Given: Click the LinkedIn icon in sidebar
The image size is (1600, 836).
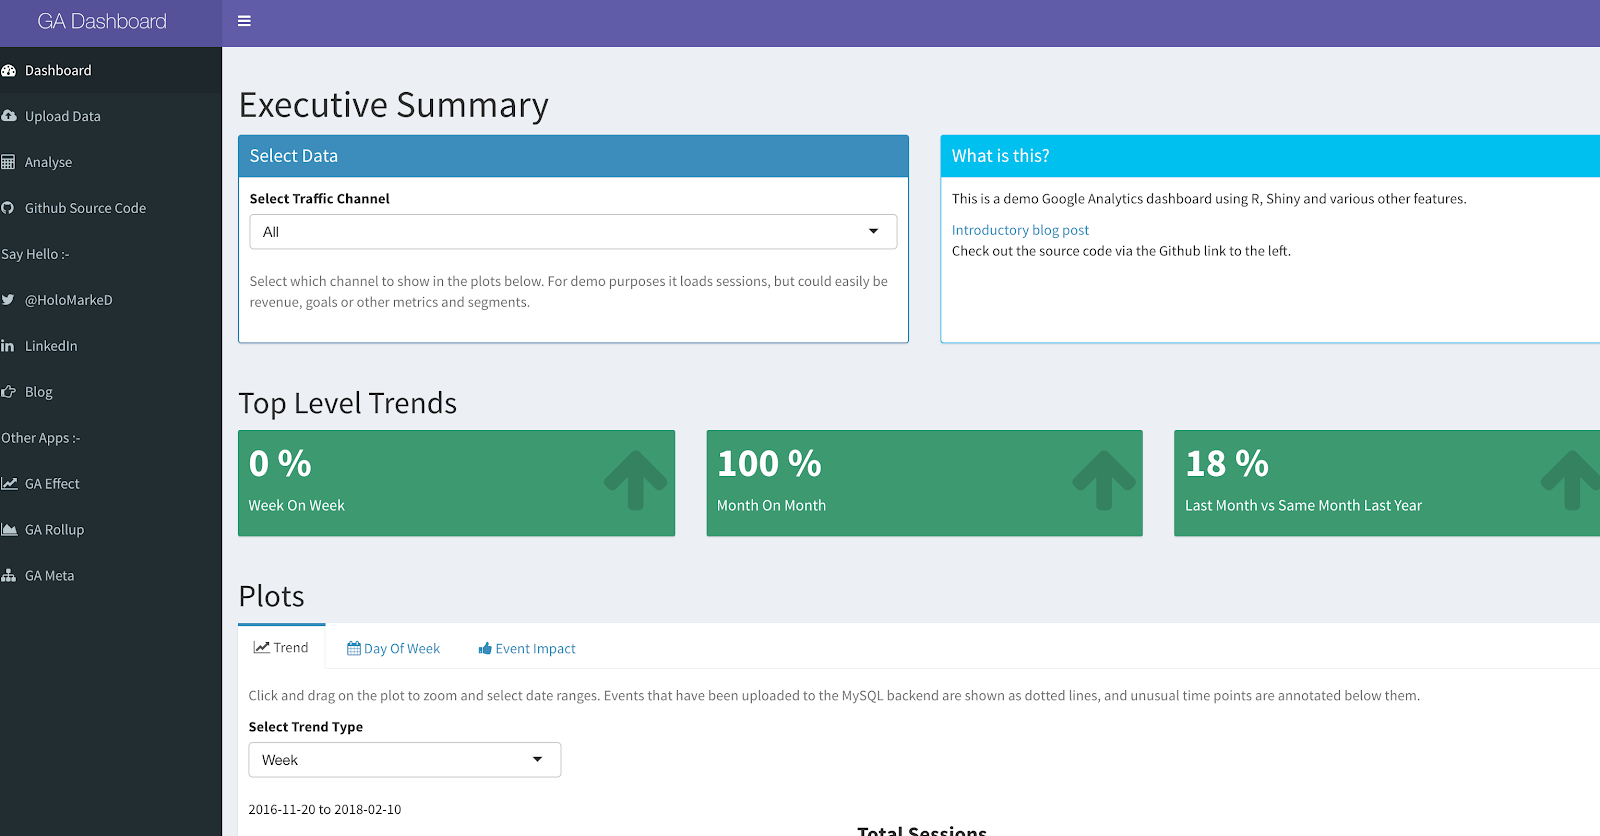Looking at the screenshot, I should tap(7, 346).
